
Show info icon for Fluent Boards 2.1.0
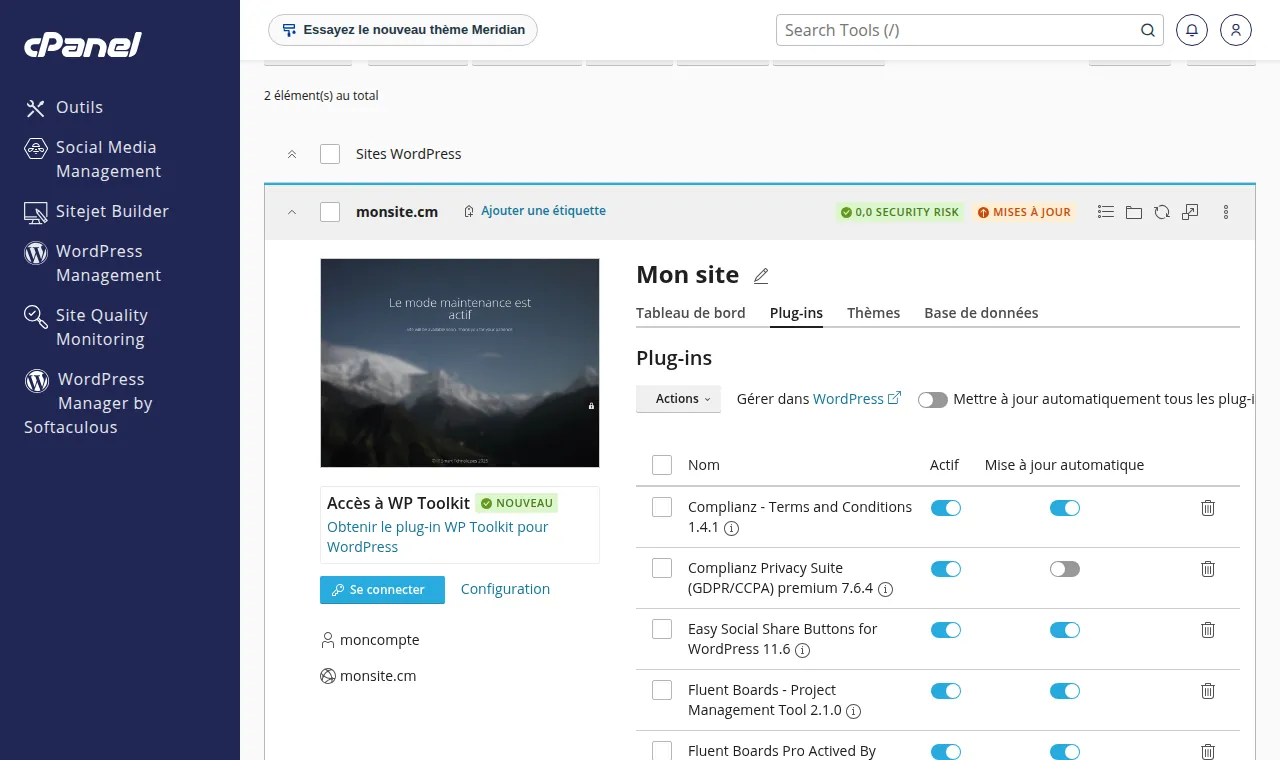(x=853, y=711)
